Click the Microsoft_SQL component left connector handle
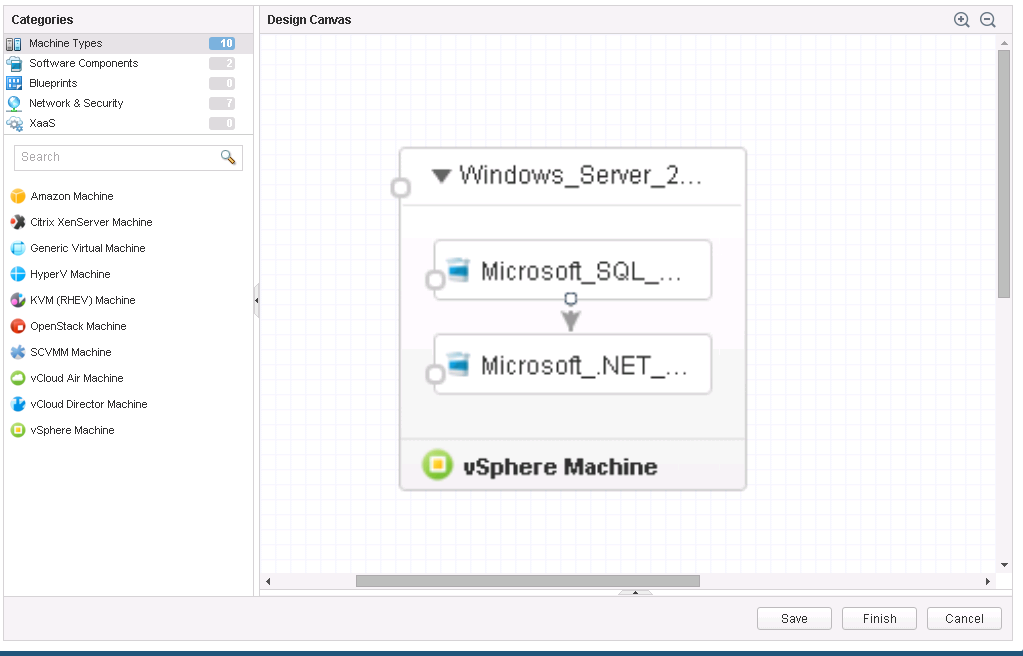 [x=435, y=280]
